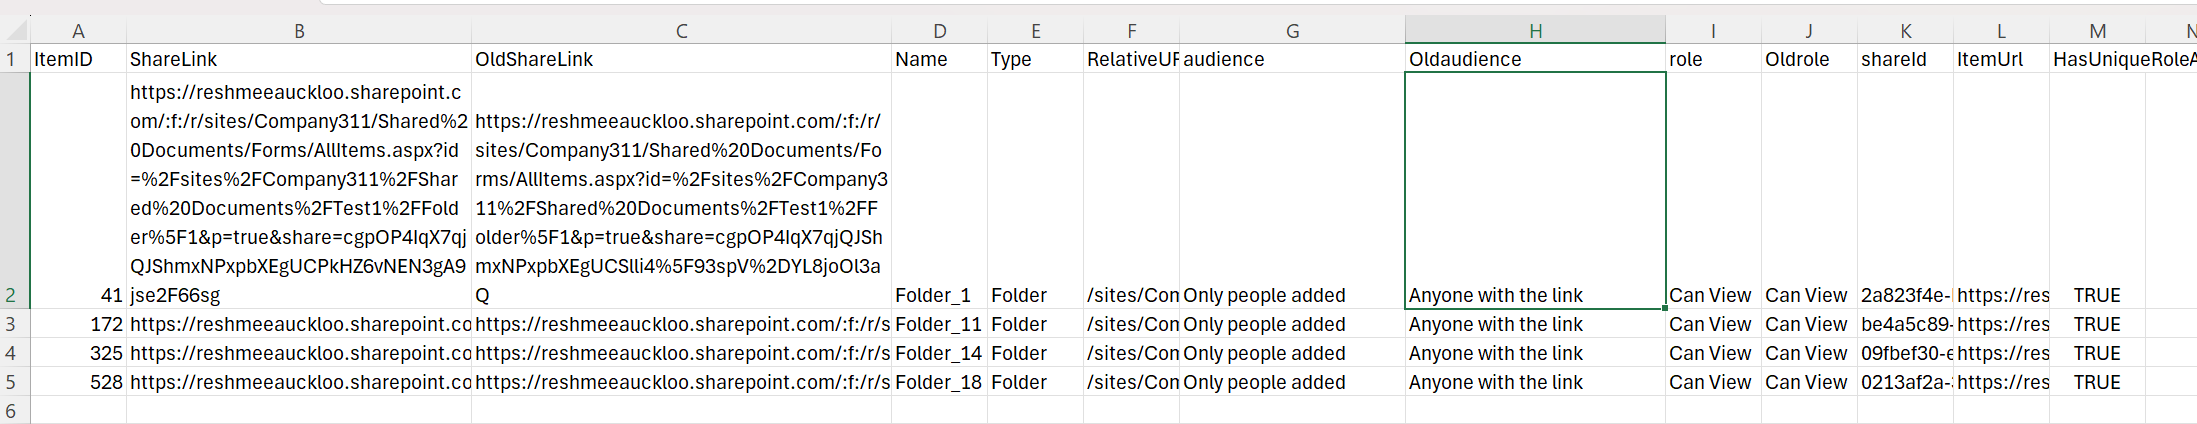Click cell with ItemID 528

[78, 382]
